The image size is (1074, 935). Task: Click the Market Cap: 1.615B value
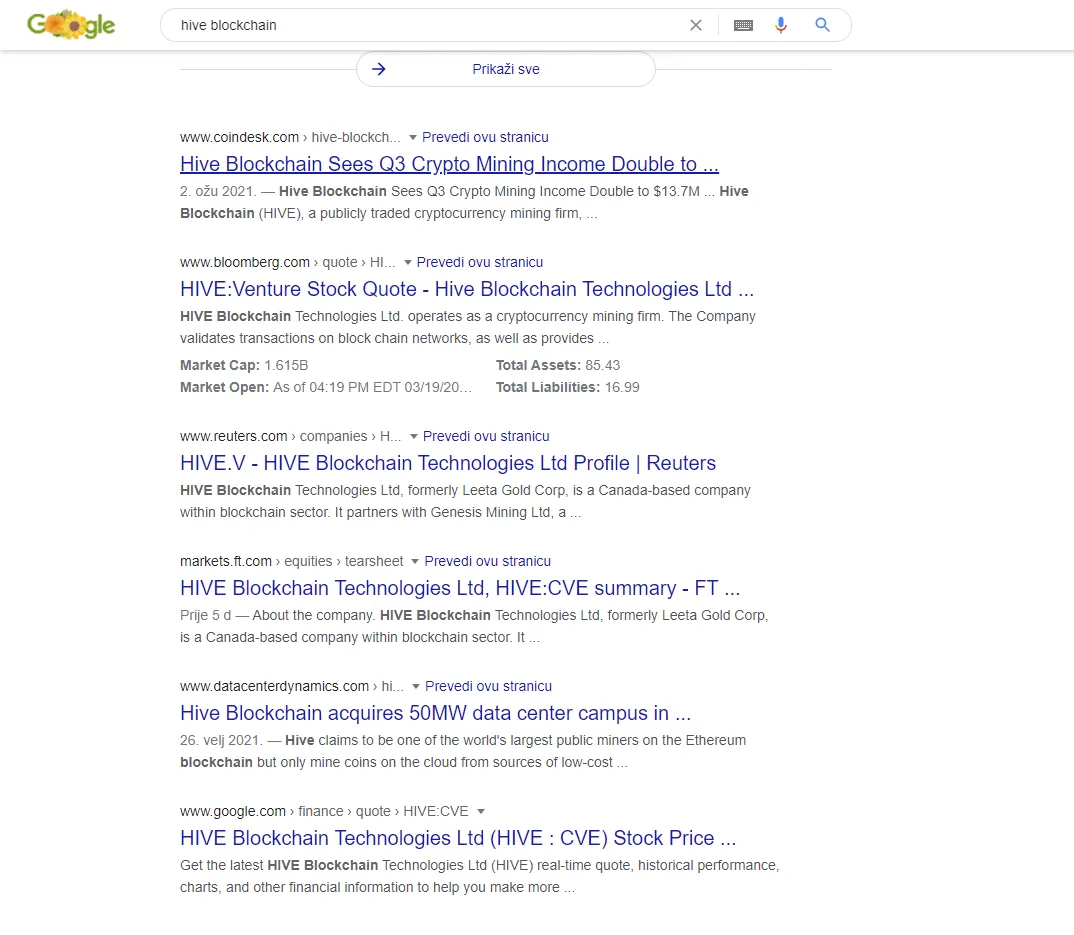point(244,365)
